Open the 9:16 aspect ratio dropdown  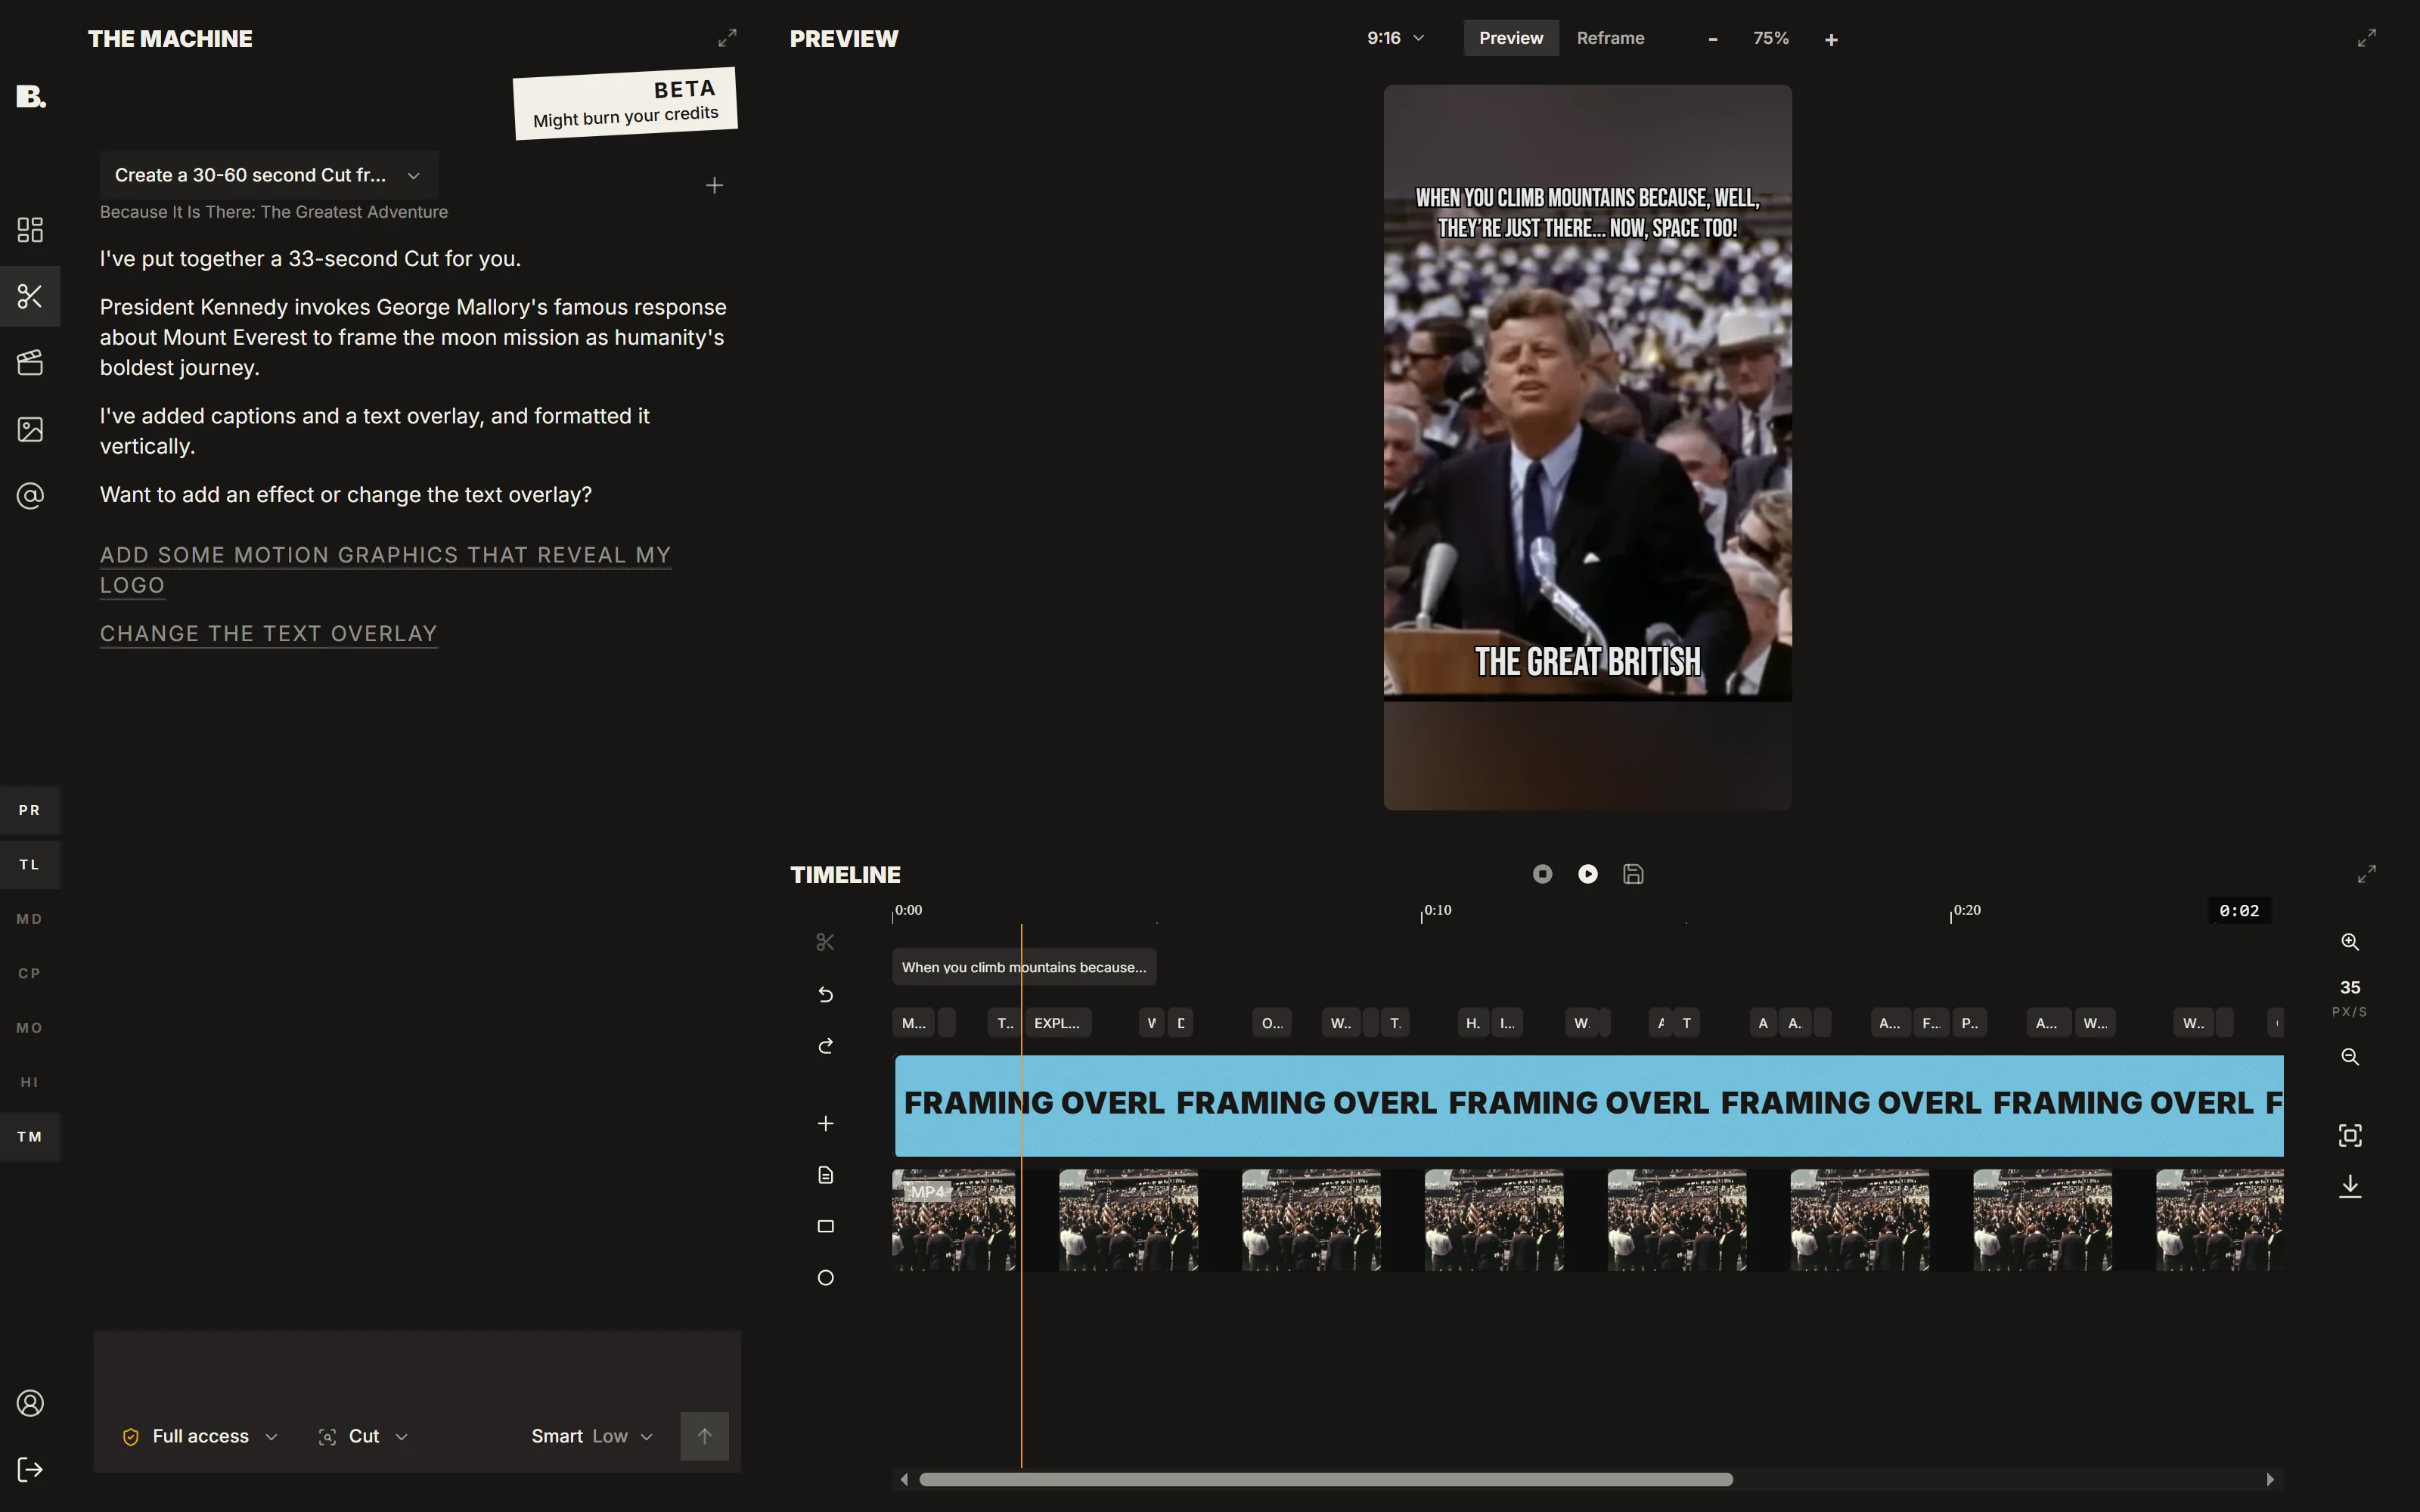[1395, 38]
